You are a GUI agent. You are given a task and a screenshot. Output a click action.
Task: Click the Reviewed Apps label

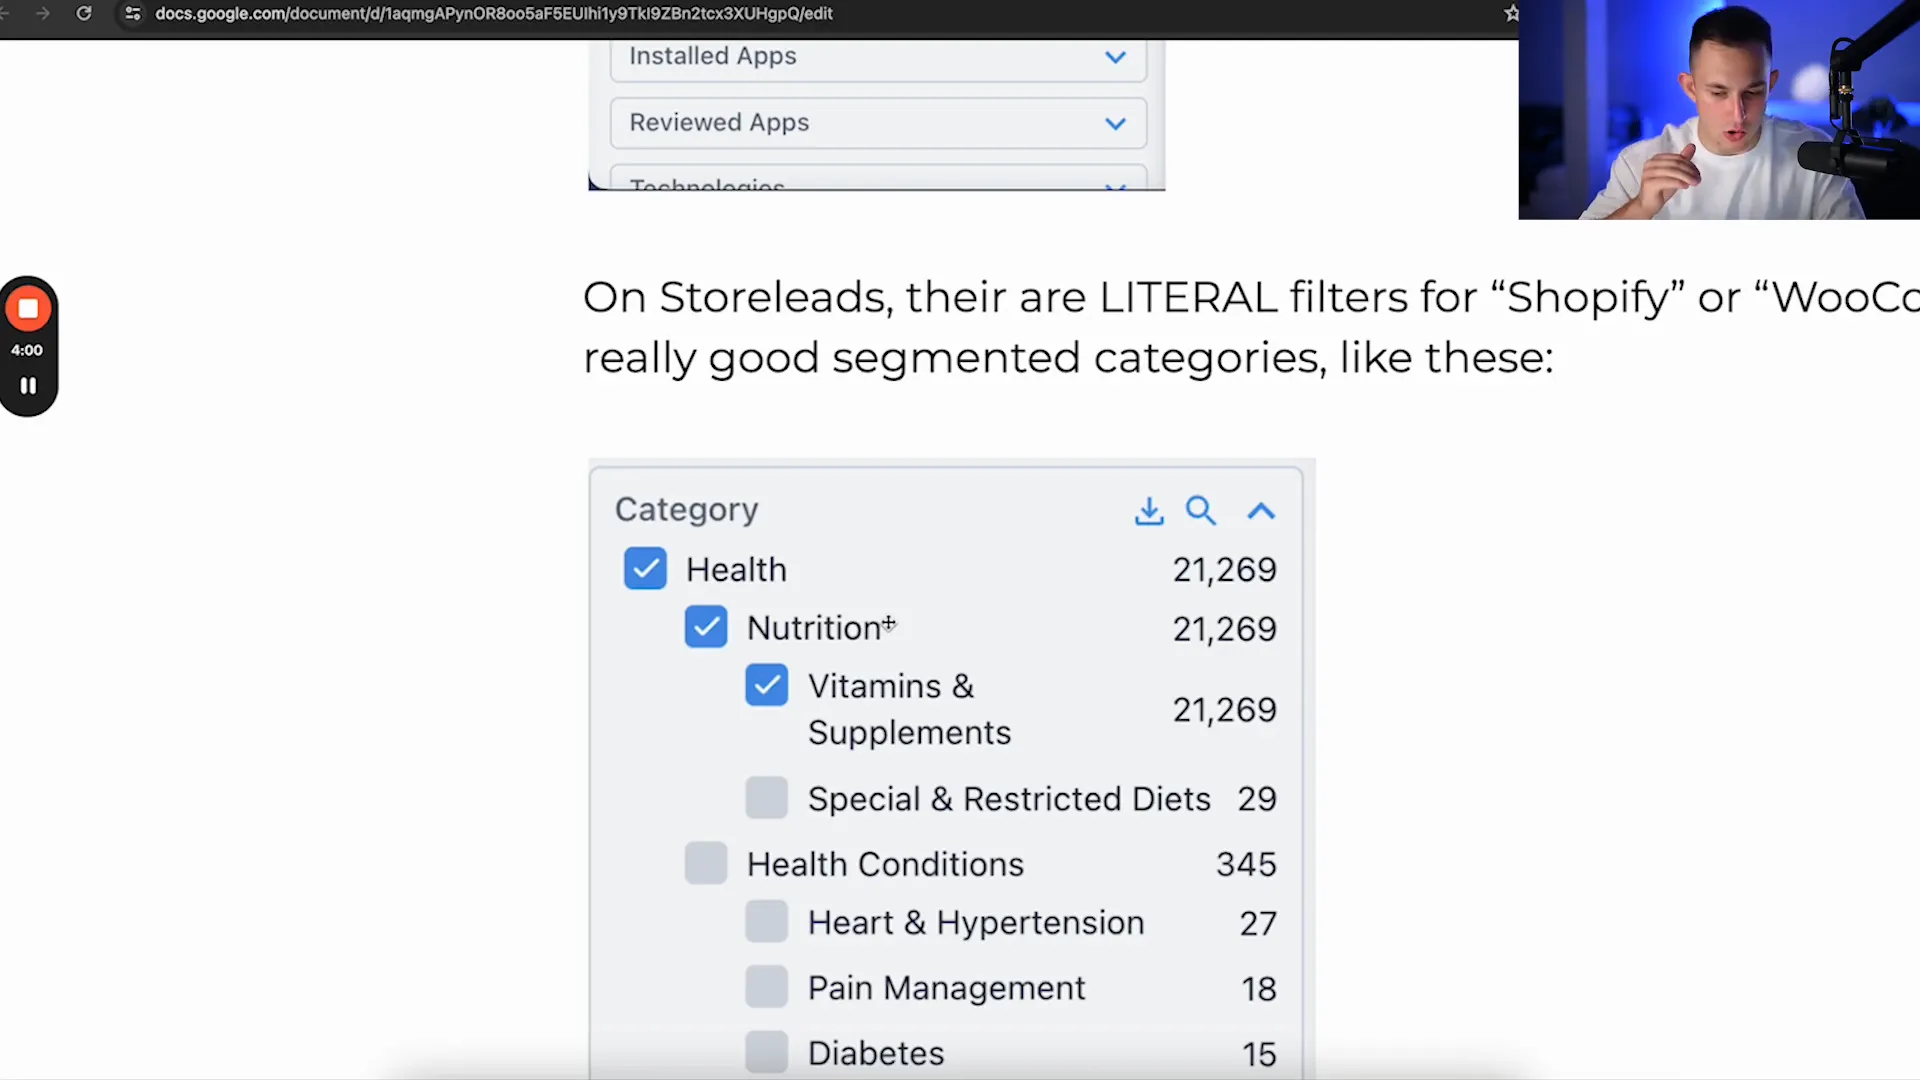(x=719, y=123)
